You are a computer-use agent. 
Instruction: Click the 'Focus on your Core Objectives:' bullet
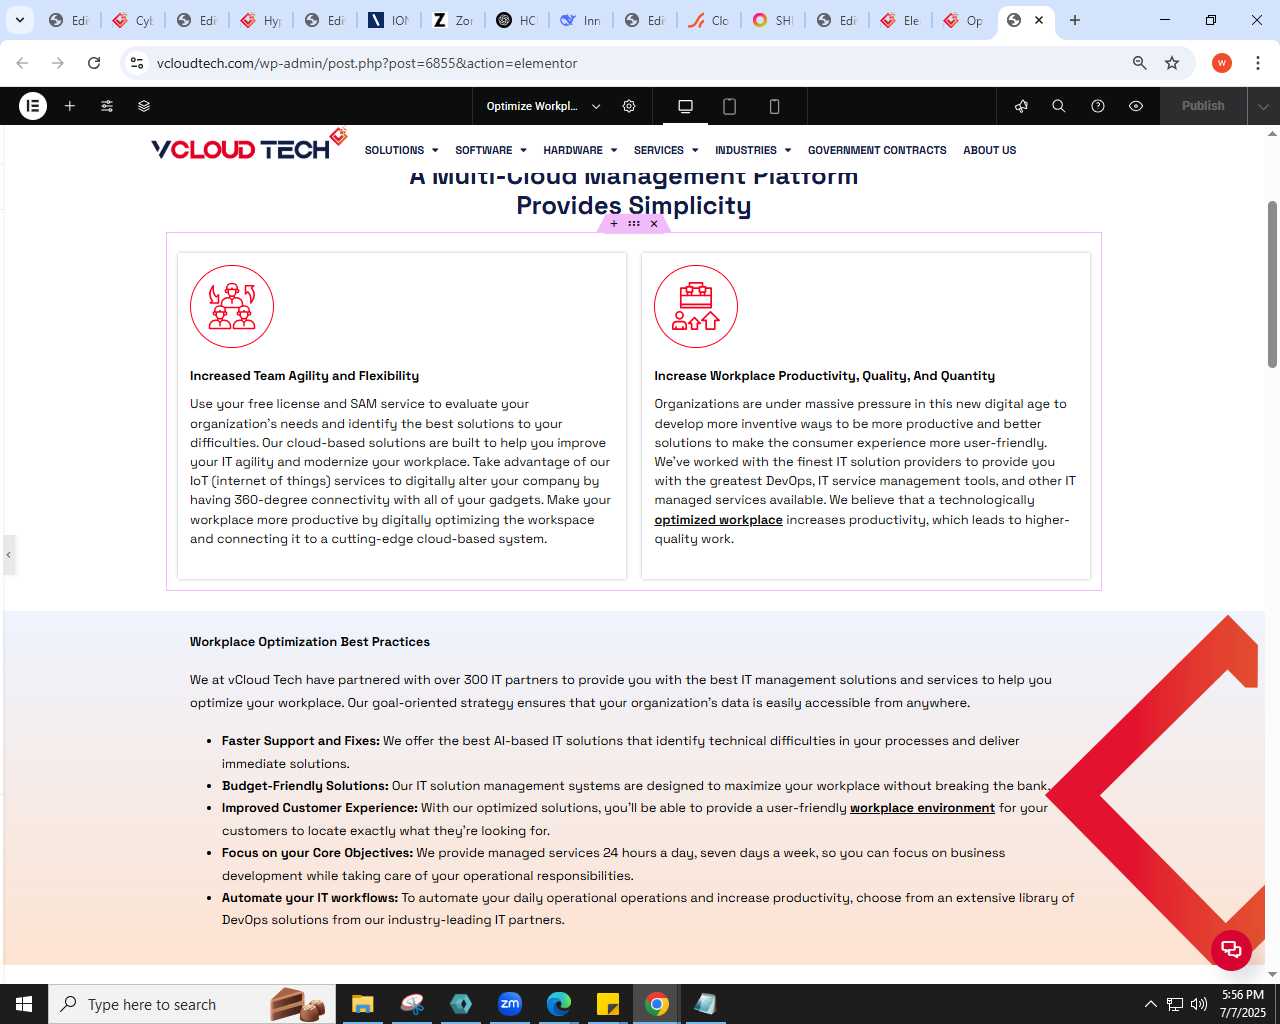317,853
